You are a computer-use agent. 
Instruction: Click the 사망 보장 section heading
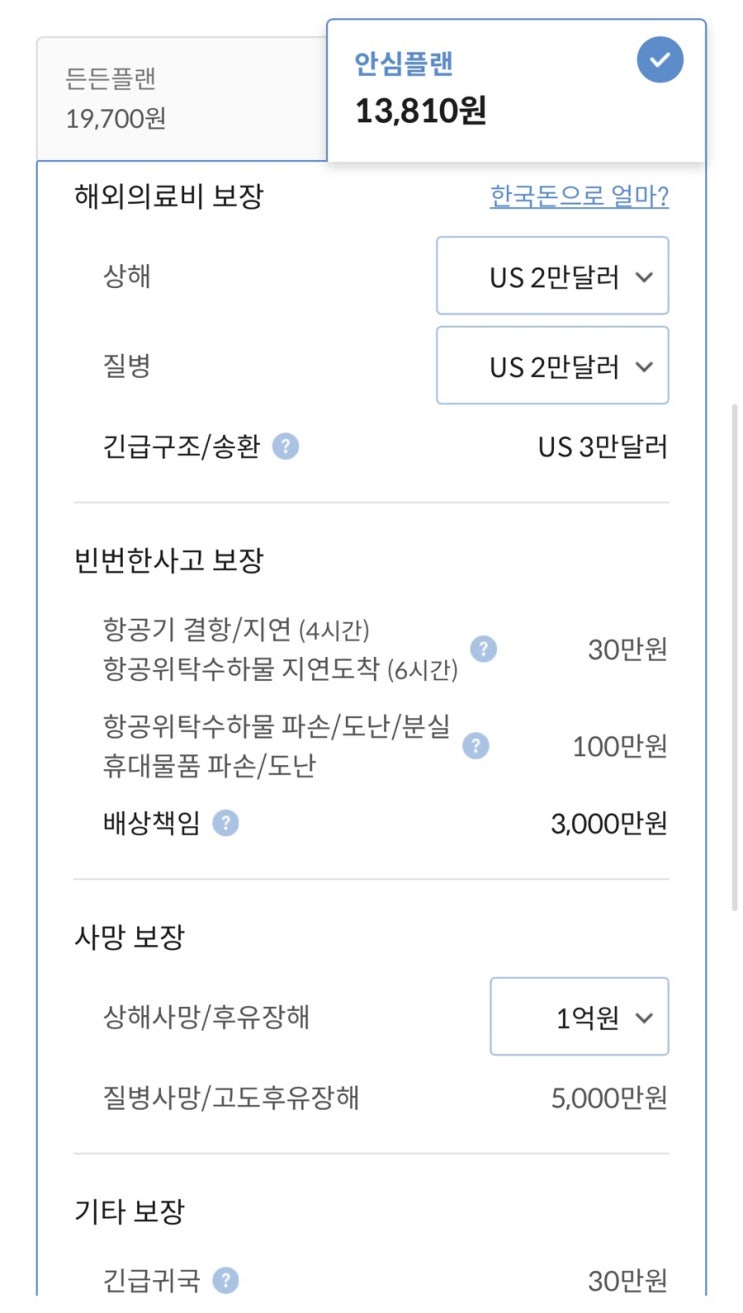pyautogui.click(x=129, y=937)
